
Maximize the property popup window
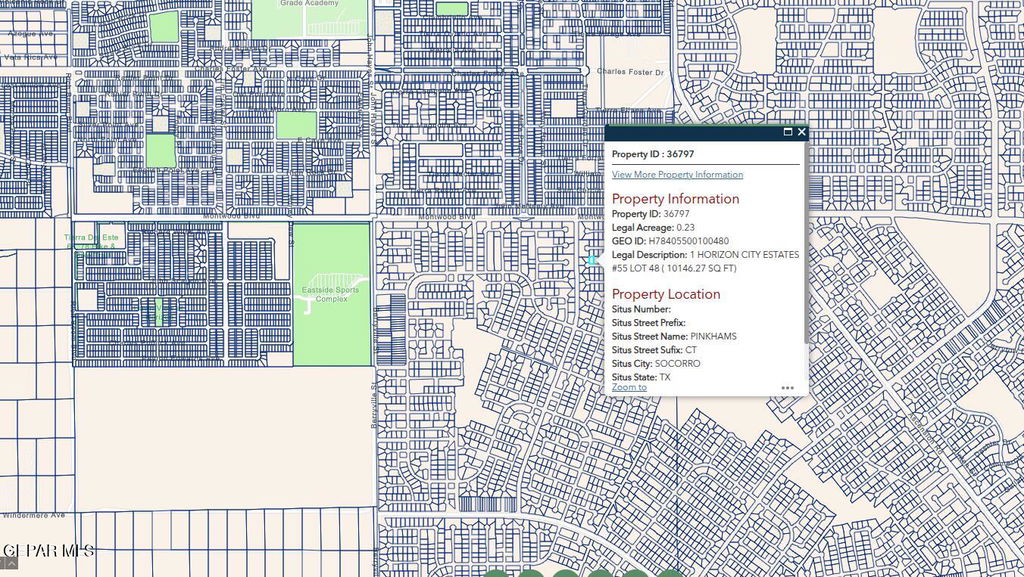787,132
